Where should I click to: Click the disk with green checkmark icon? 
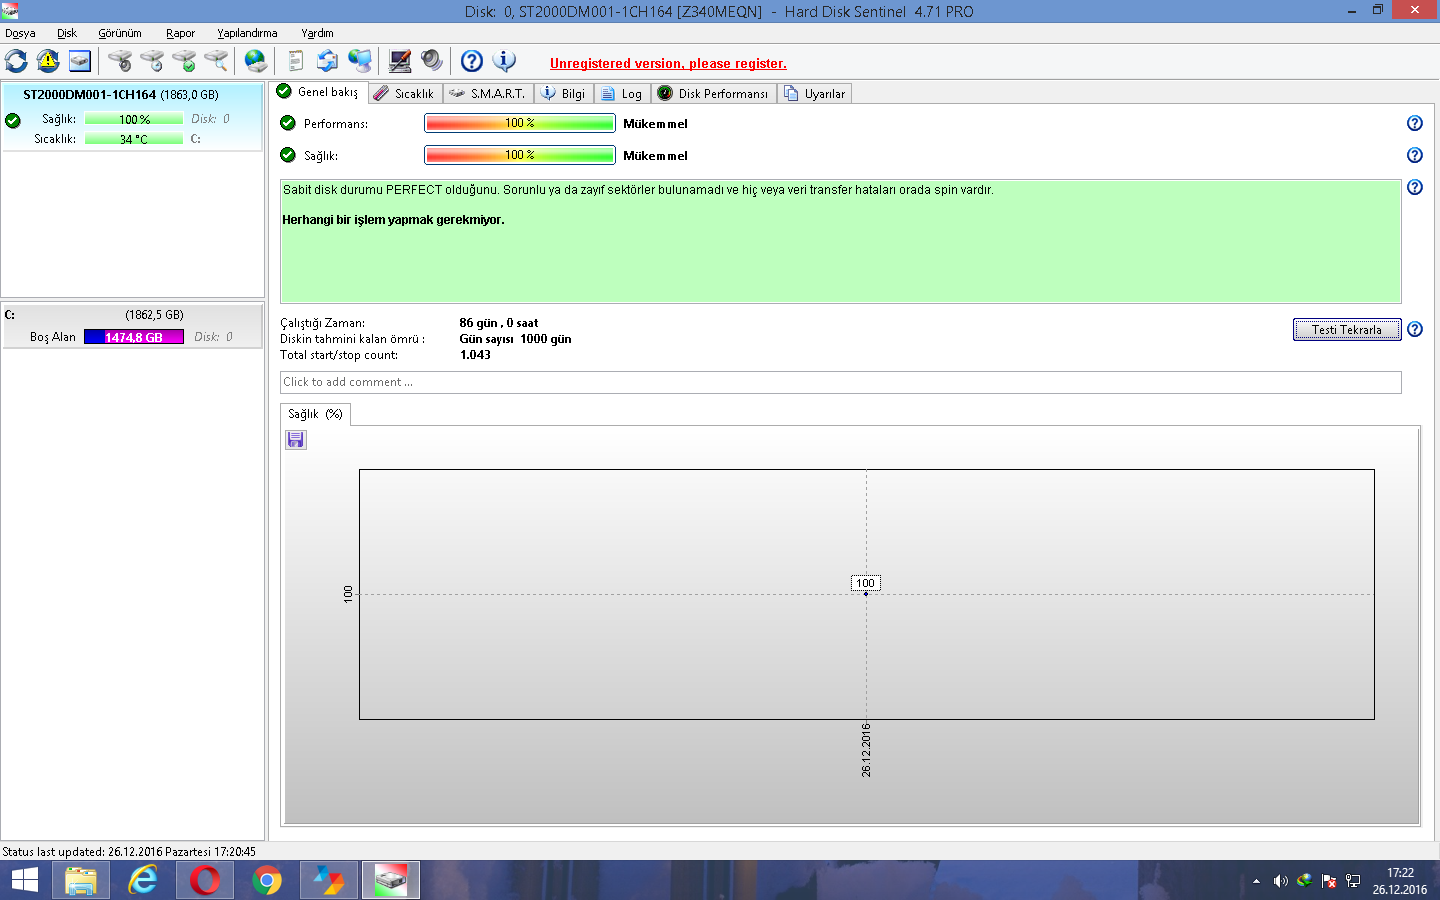[184, 61]
